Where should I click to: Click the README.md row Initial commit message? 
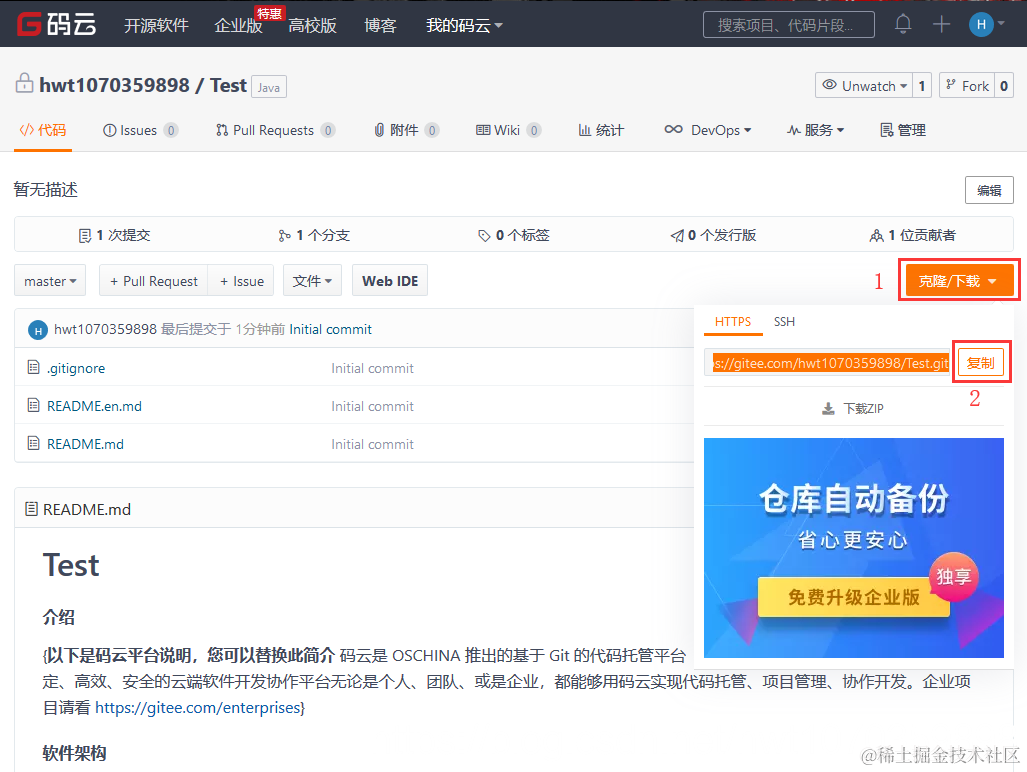[x=372, y=444]
